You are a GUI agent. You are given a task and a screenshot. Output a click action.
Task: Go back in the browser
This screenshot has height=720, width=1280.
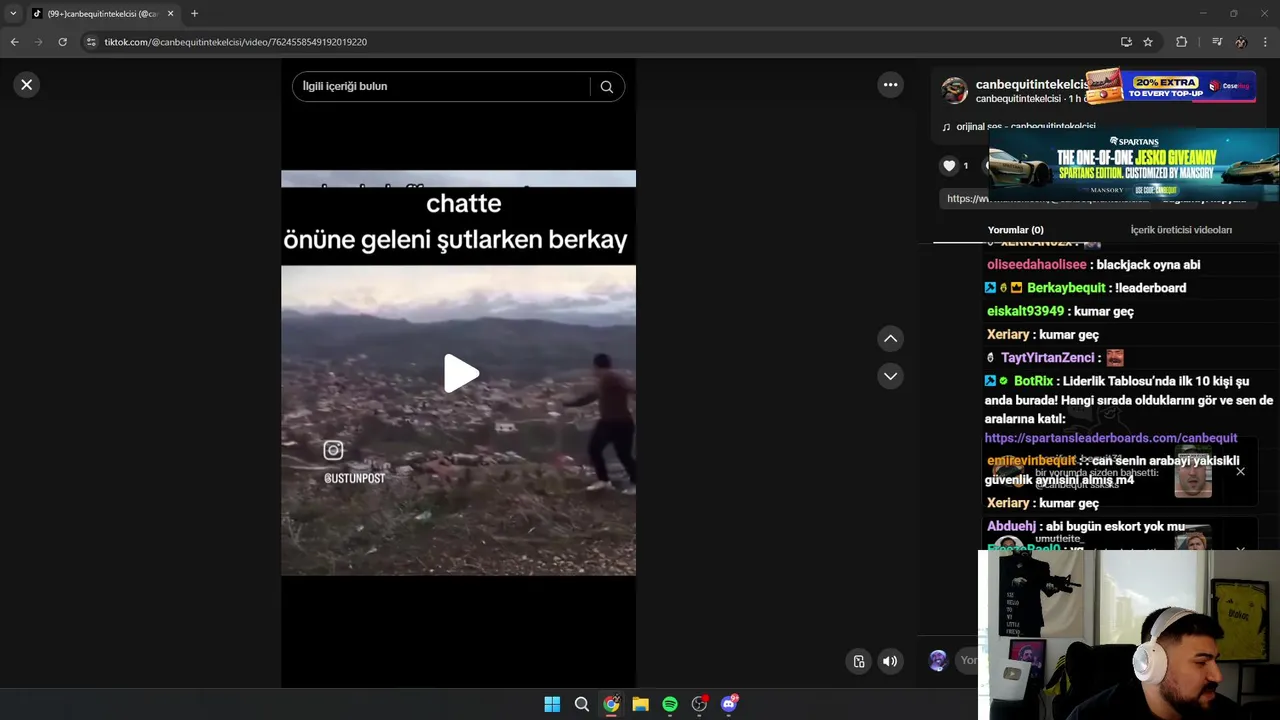click(14, 42)
